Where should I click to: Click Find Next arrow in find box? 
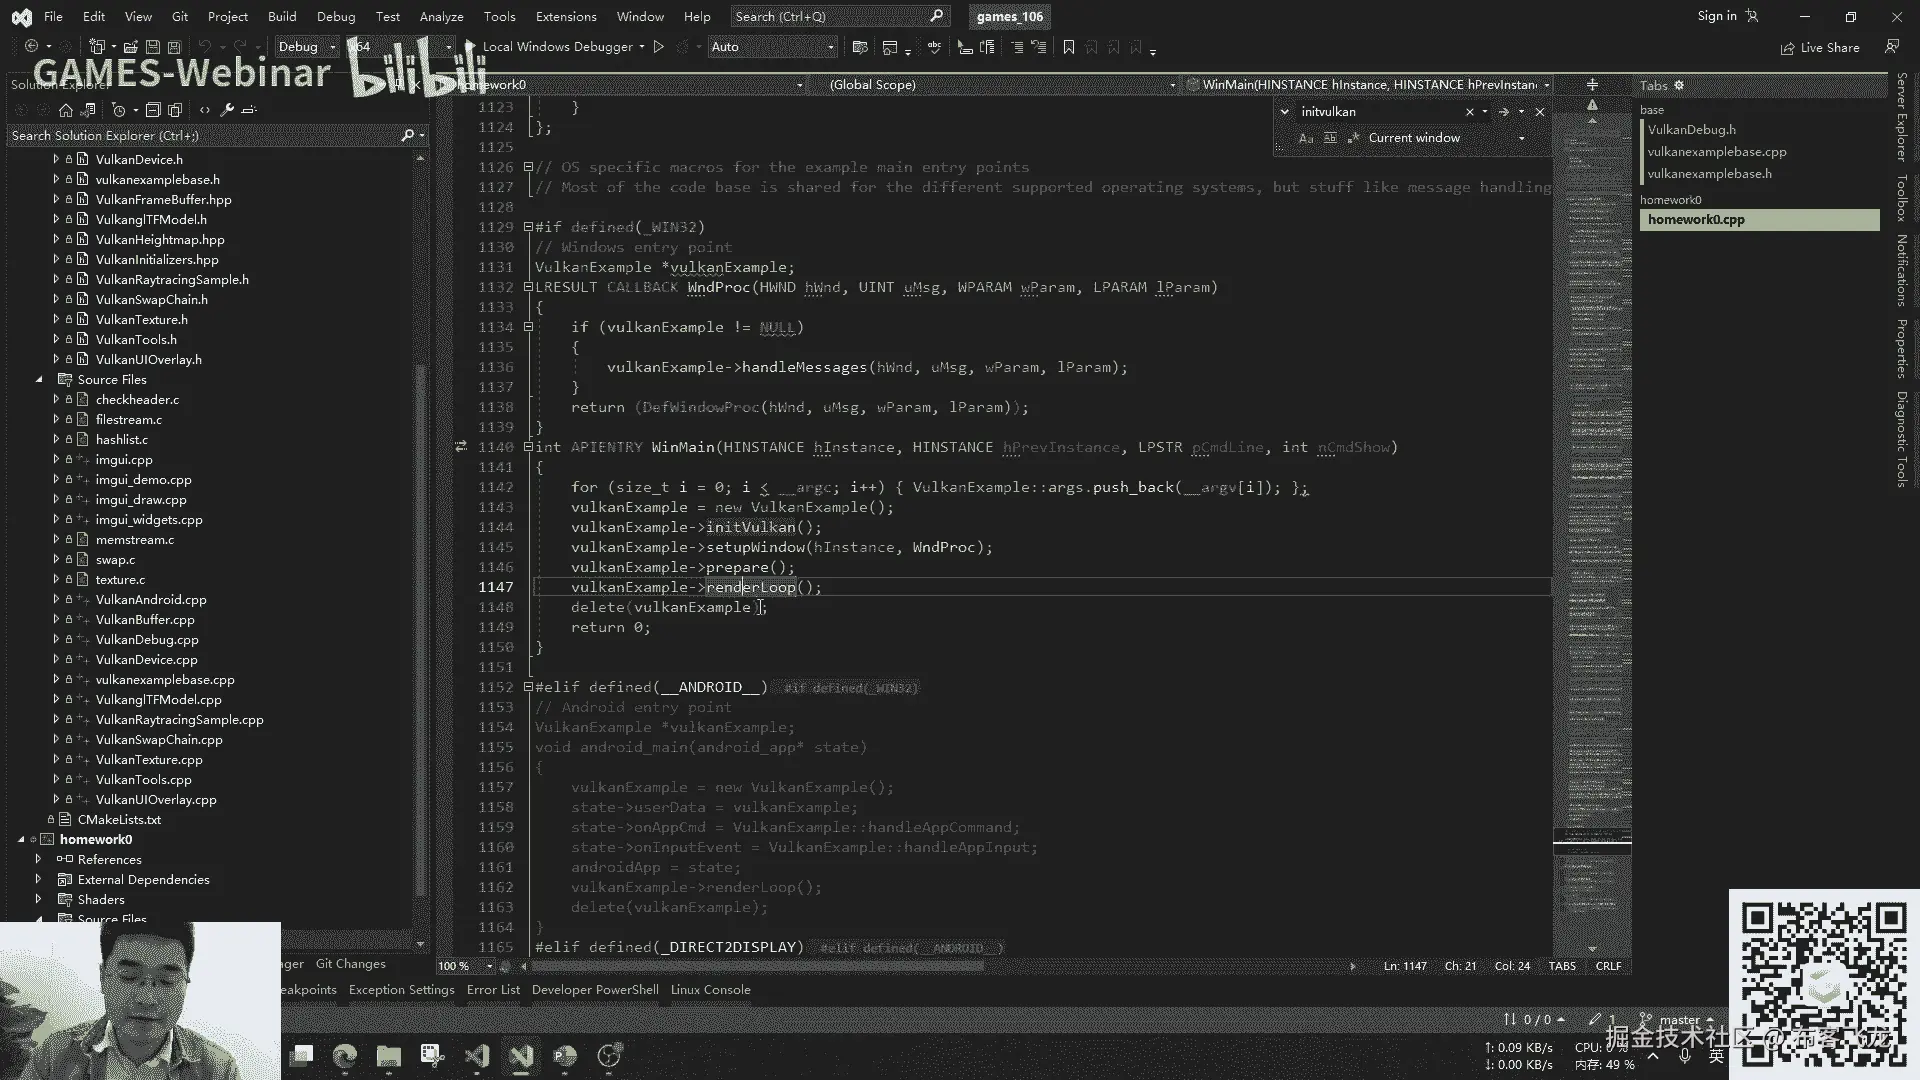click(1503, 112)
